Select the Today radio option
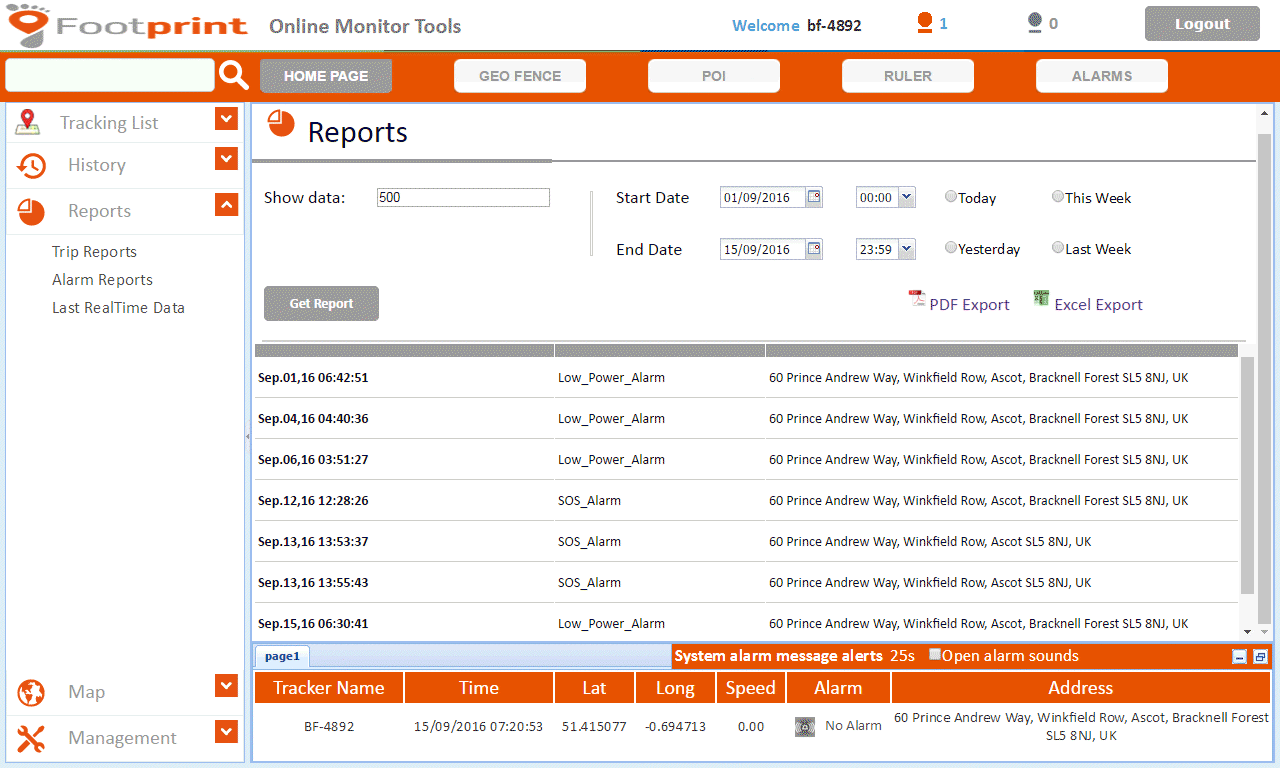1280x768 pixels. coord(951,197)
